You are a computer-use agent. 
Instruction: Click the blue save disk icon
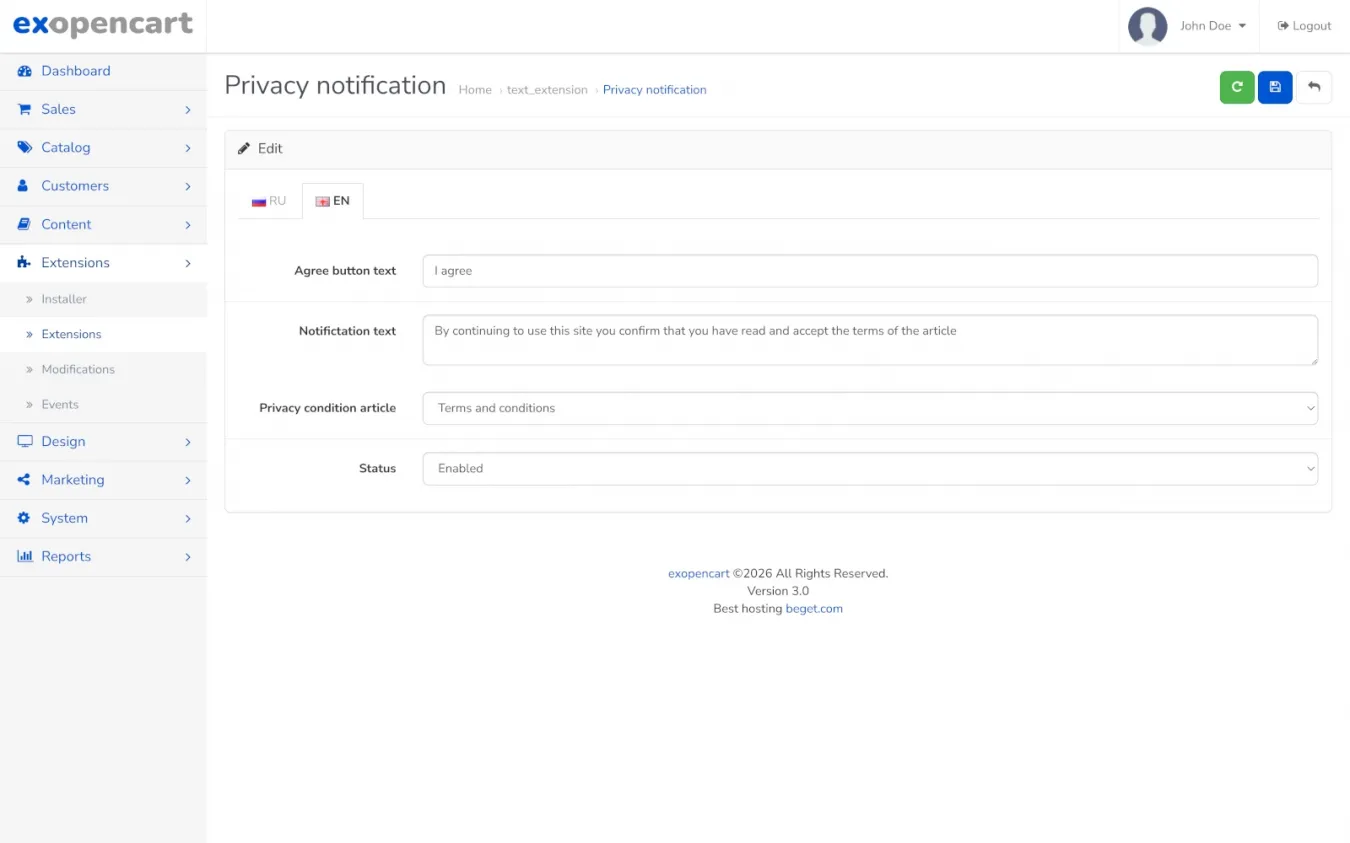pyautogui.click(x=1275, y=88)
